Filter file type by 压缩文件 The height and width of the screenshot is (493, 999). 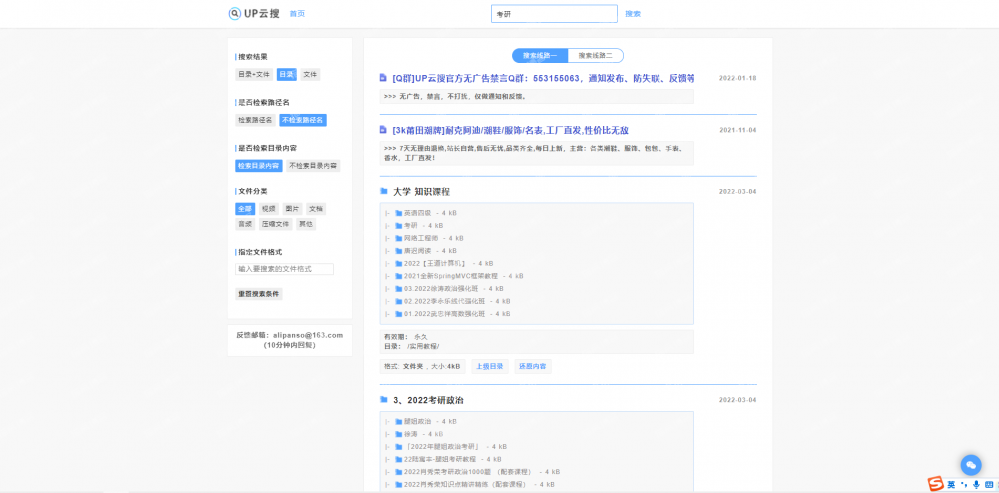[276, 224]
